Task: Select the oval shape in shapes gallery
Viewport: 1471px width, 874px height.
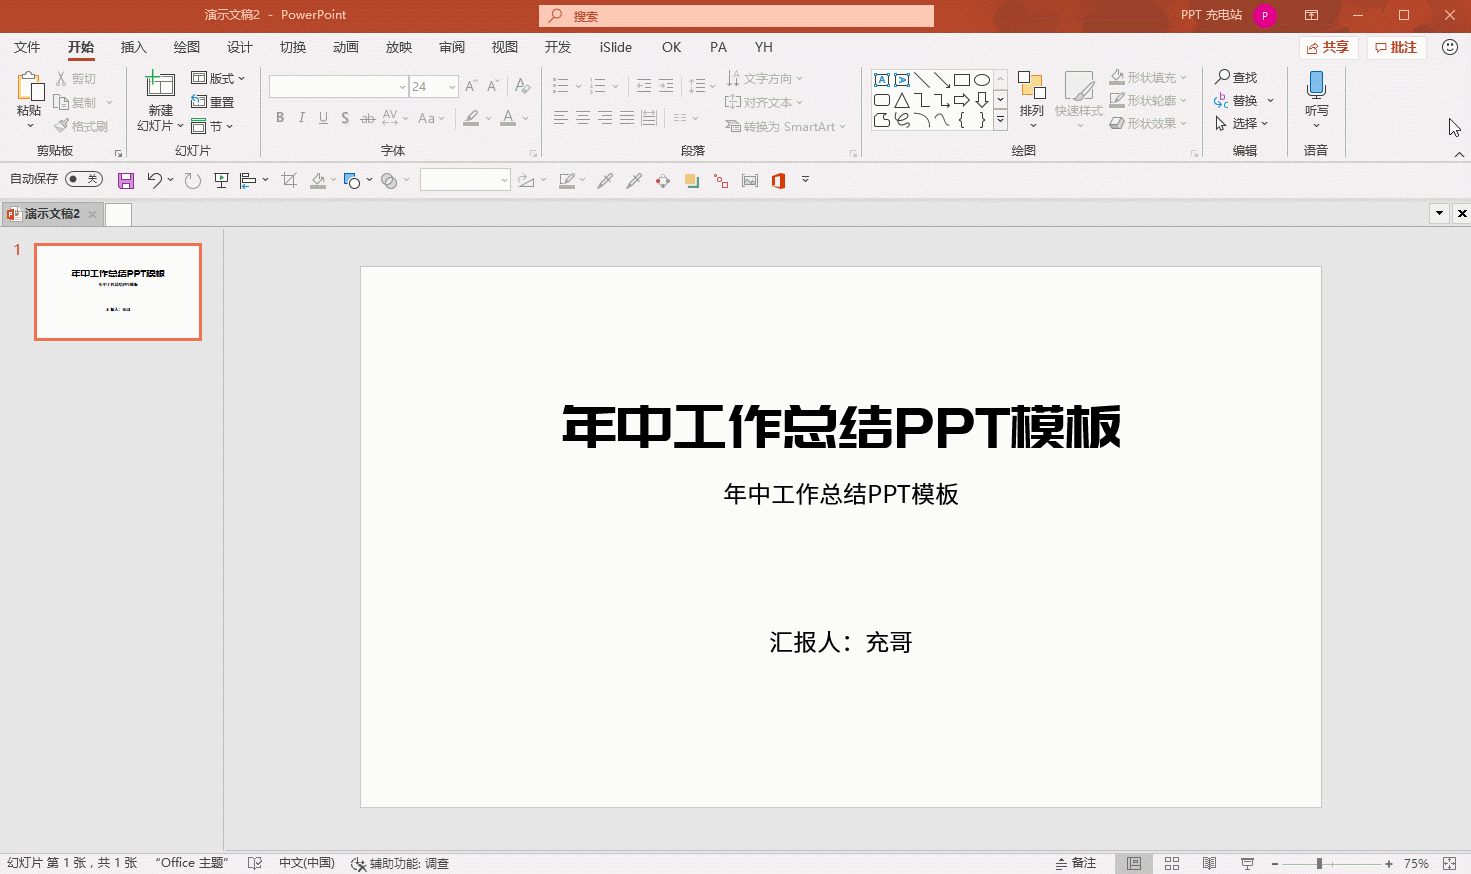Action: click(x=982, y=80)
